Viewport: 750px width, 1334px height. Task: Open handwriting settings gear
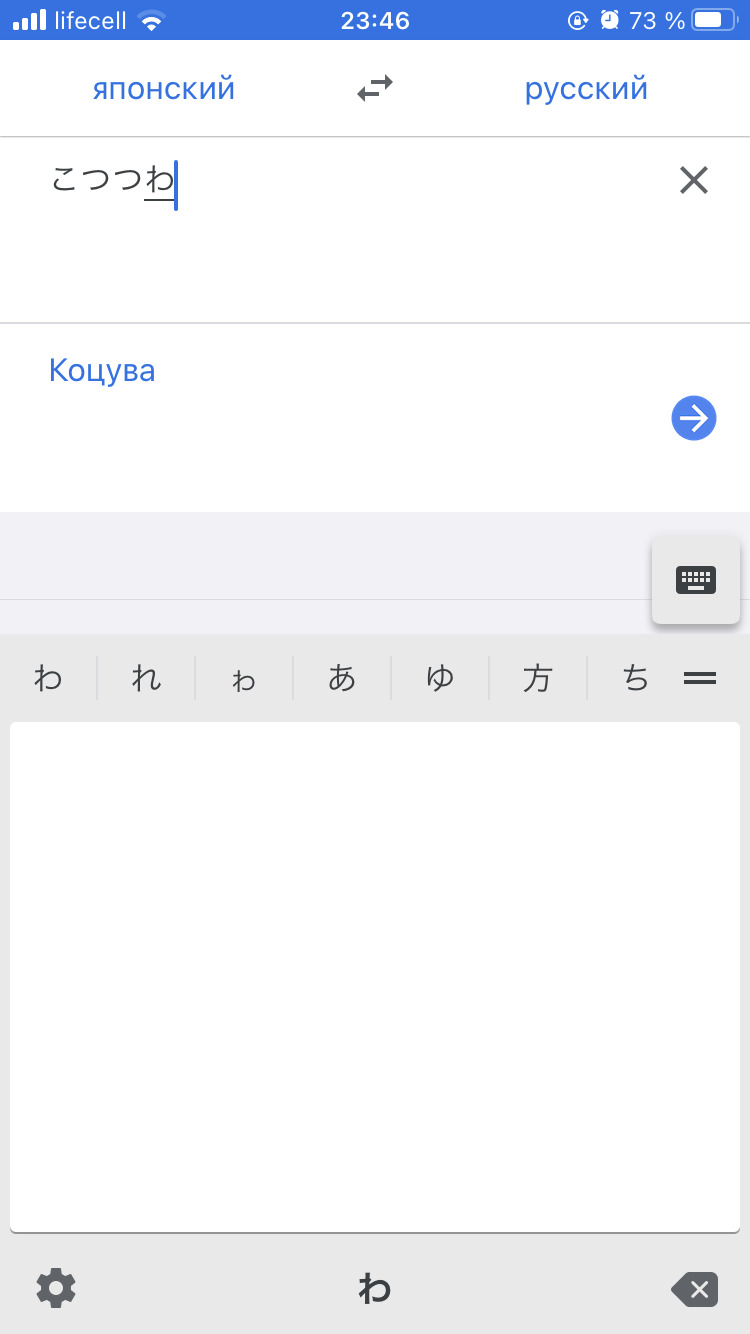tap(56, 1288)
